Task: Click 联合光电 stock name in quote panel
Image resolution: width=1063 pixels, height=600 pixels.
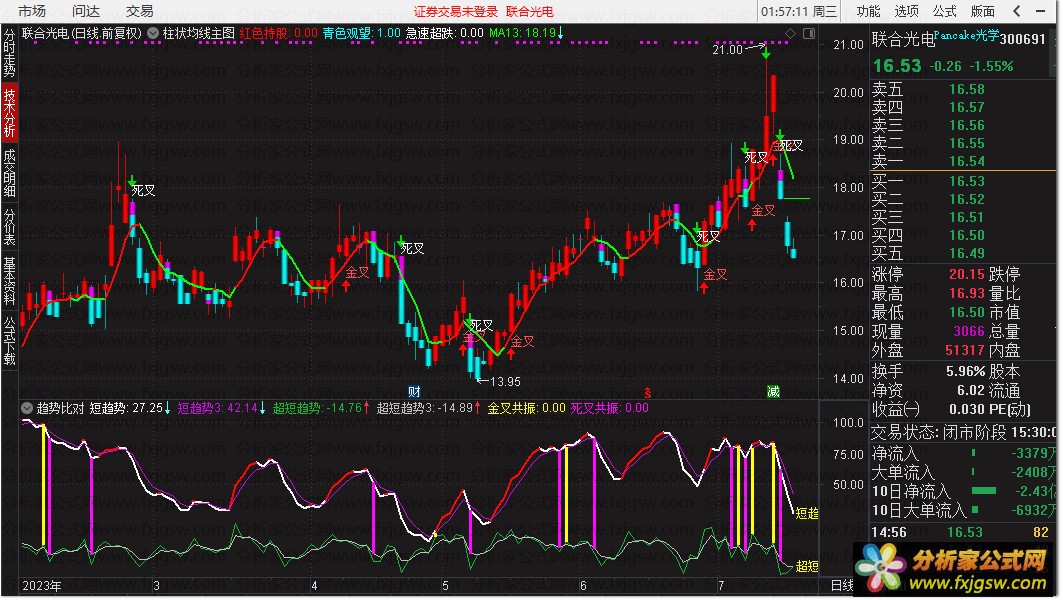Action: pos(903,39)
